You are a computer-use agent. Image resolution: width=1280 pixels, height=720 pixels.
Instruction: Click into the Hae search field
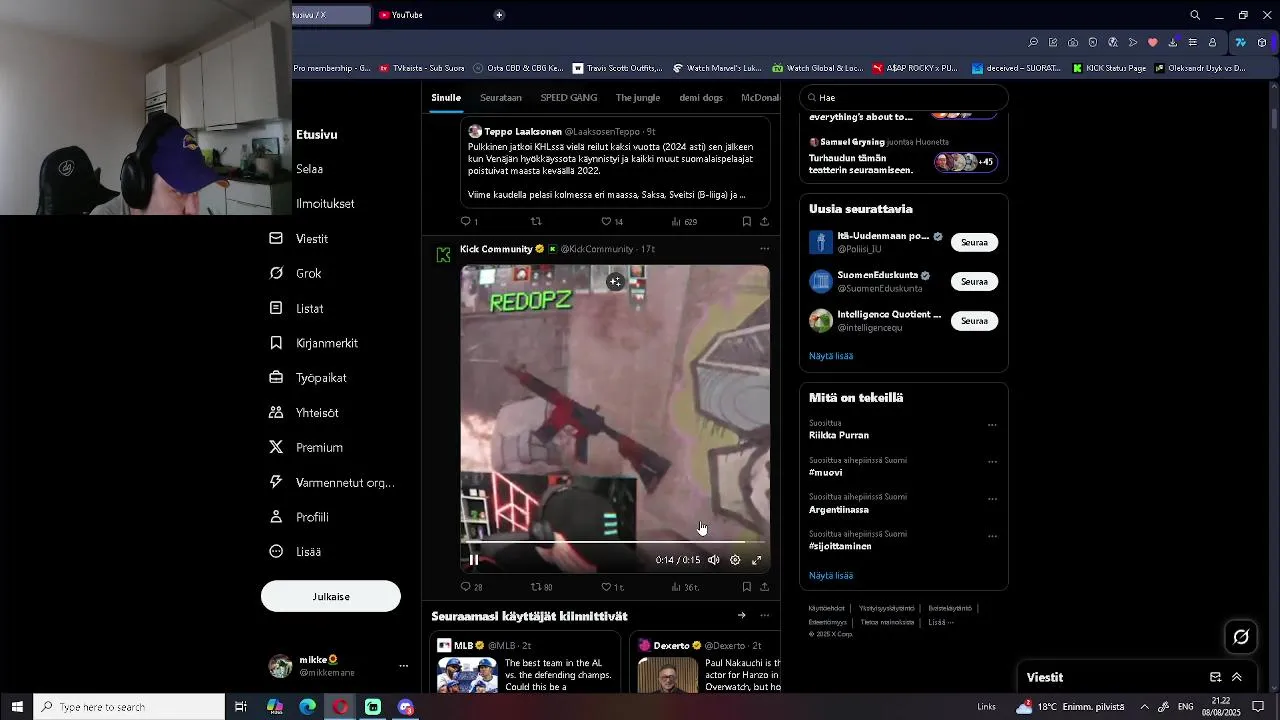[904, 98]
